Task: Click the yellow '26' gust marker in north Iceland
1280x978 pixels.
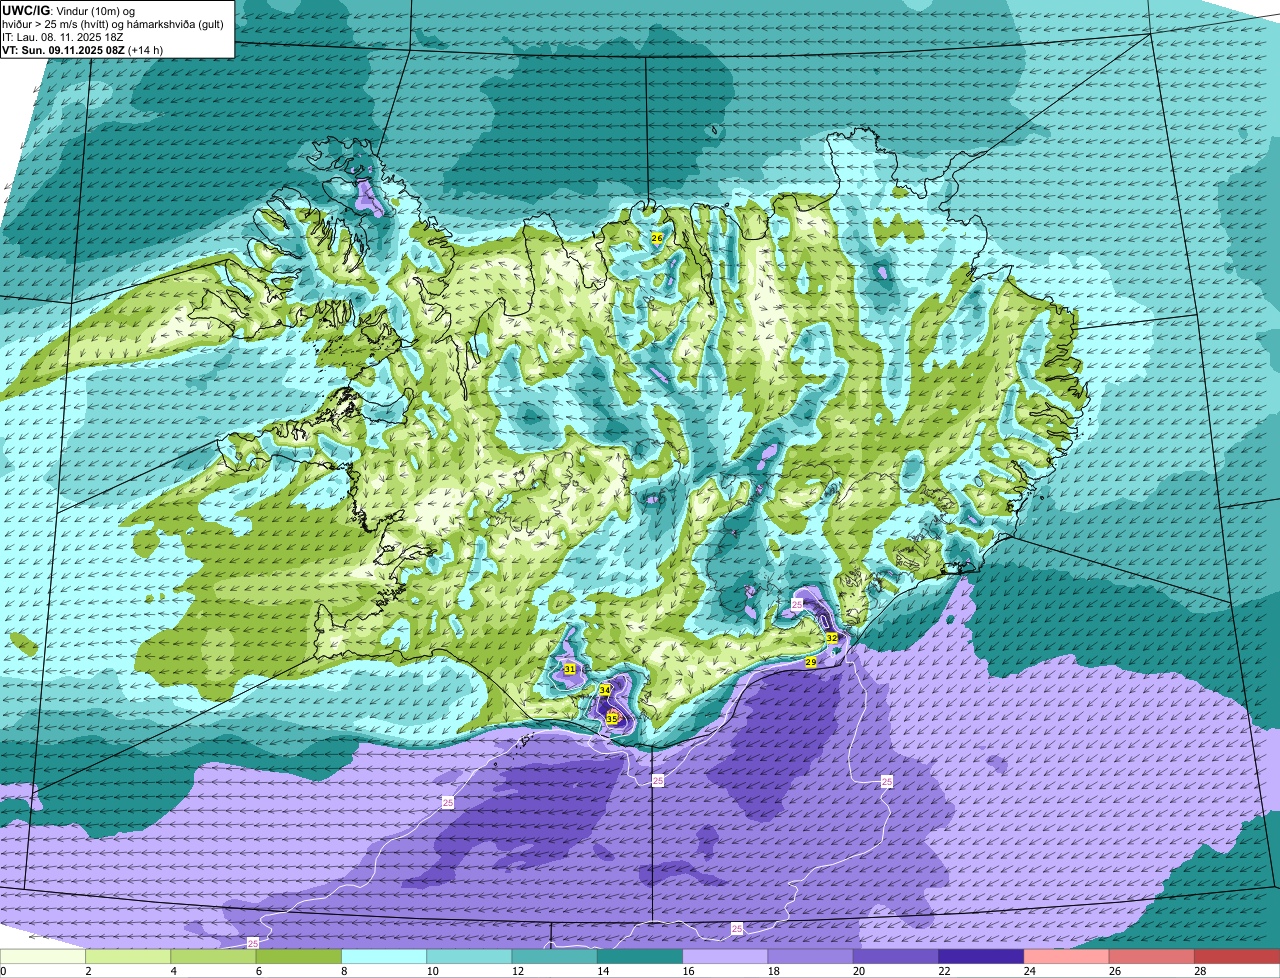Action: (x=657, y=238)
